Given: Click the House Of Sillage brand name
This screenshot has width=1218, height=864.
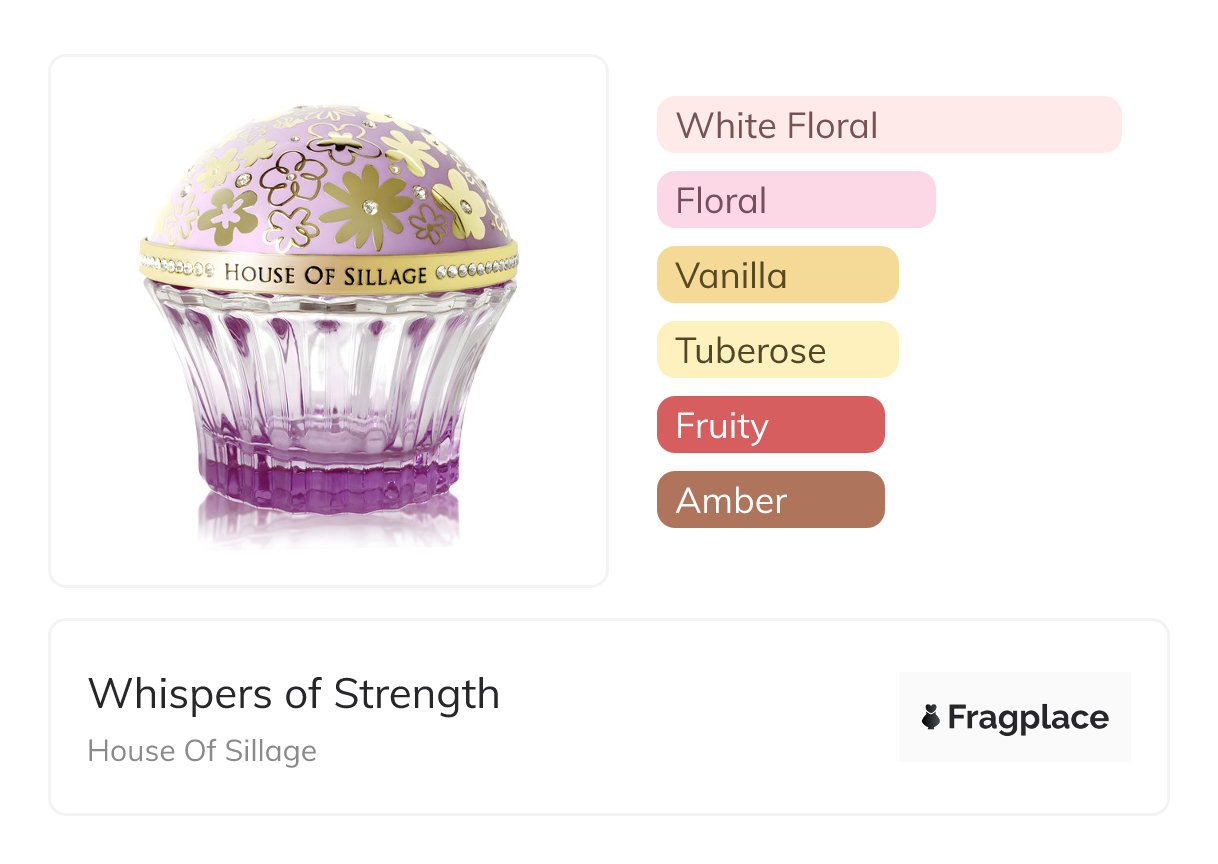Looking at the screenshot, I should coord(202,751).
